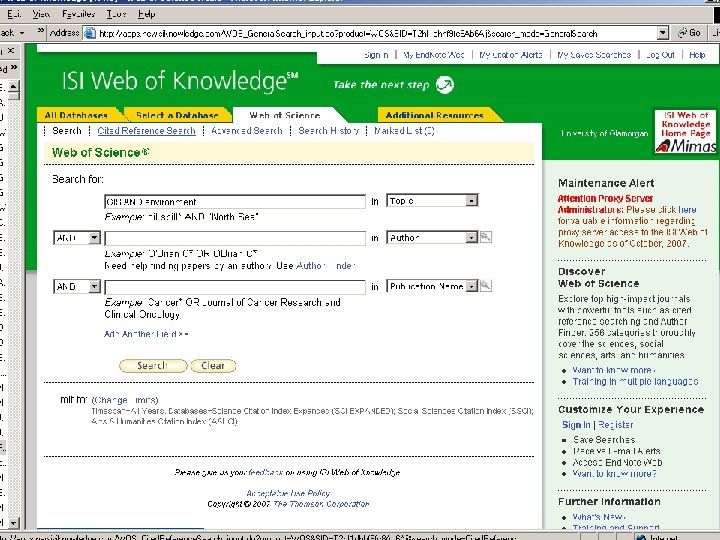Click the Clear button
720x540 pixels.
[x=213, y=366]
